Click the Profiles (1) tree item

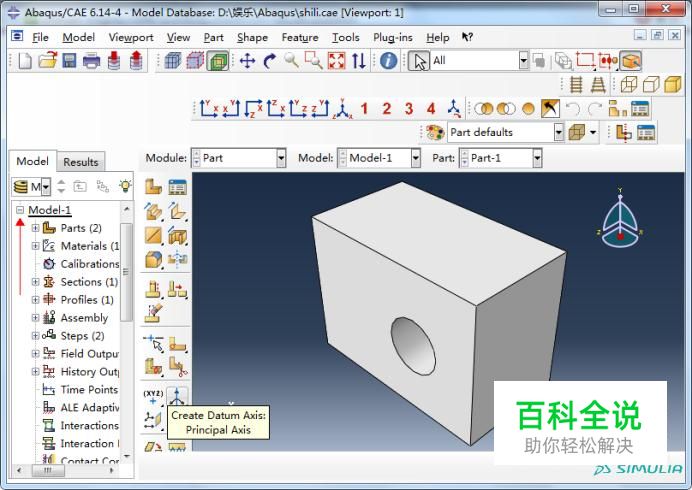tap(87, 300)
